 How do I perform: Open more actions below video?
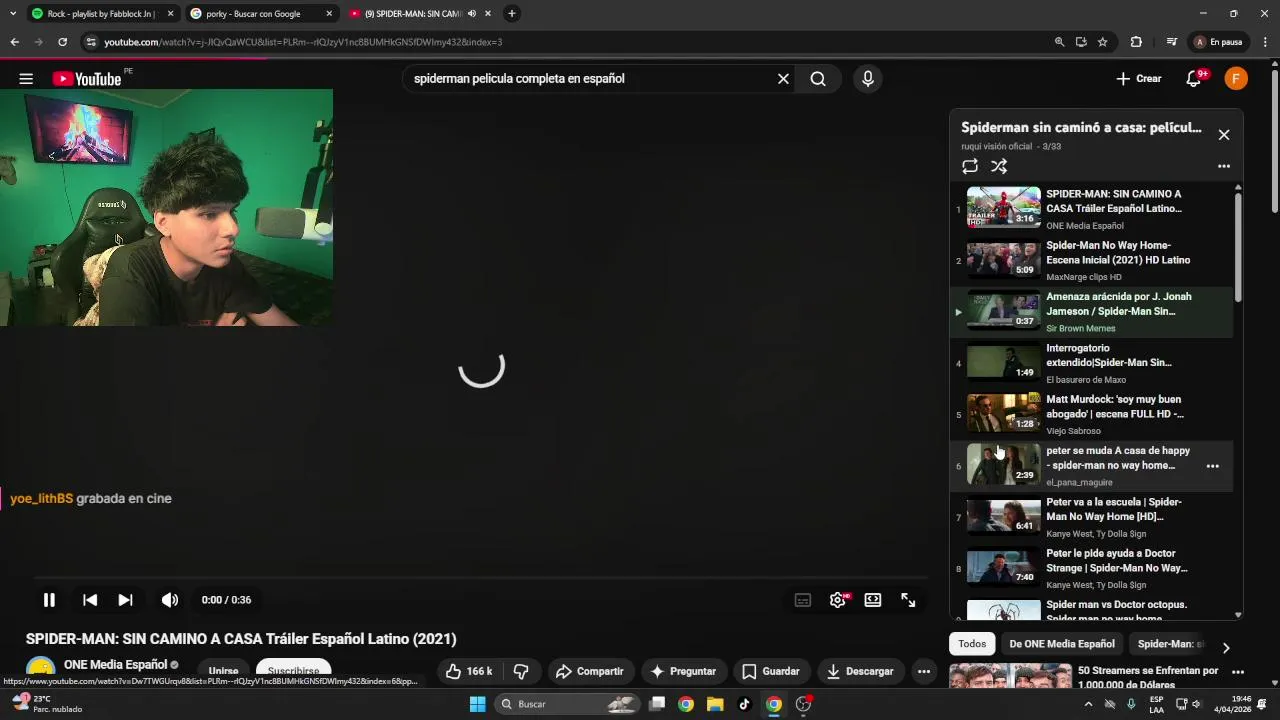coord(924,671)
